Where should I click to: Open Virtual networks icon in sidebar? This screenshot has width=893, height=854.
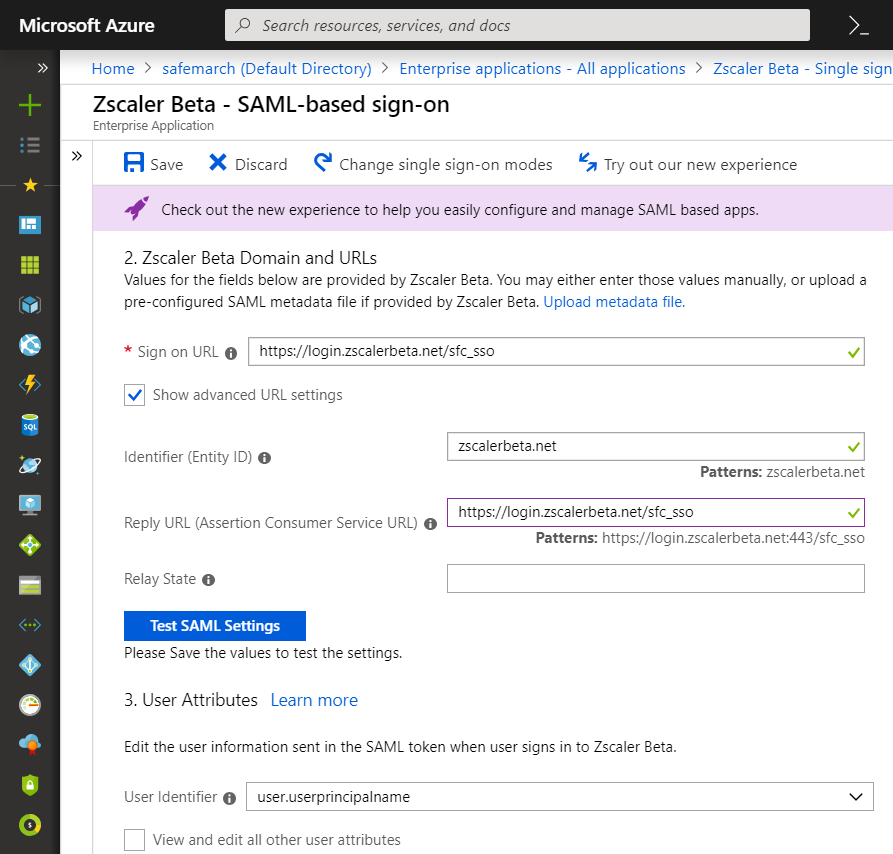tap(30, 625)
